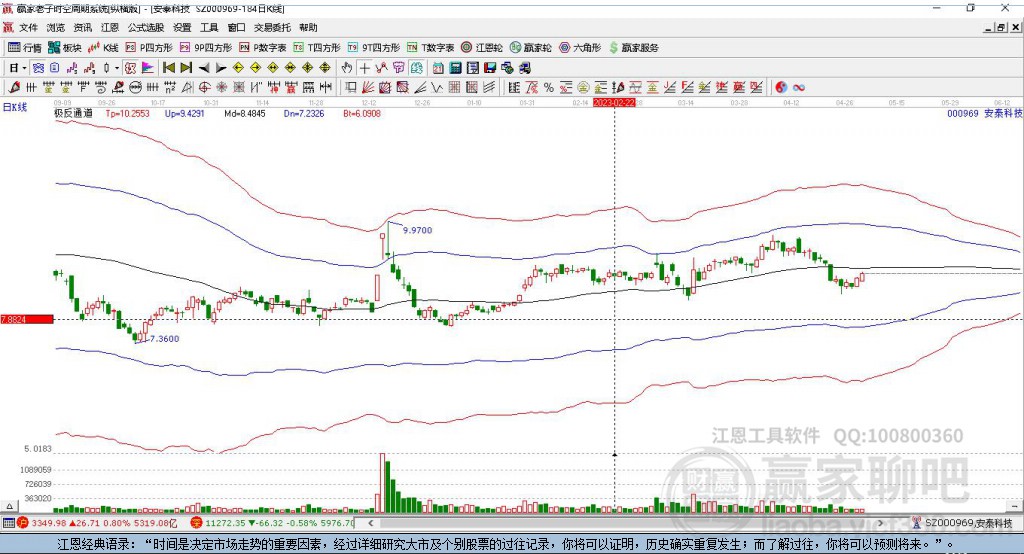
Task: Jump to last bar with green skip-right icon
Action: tap(186, 68)
